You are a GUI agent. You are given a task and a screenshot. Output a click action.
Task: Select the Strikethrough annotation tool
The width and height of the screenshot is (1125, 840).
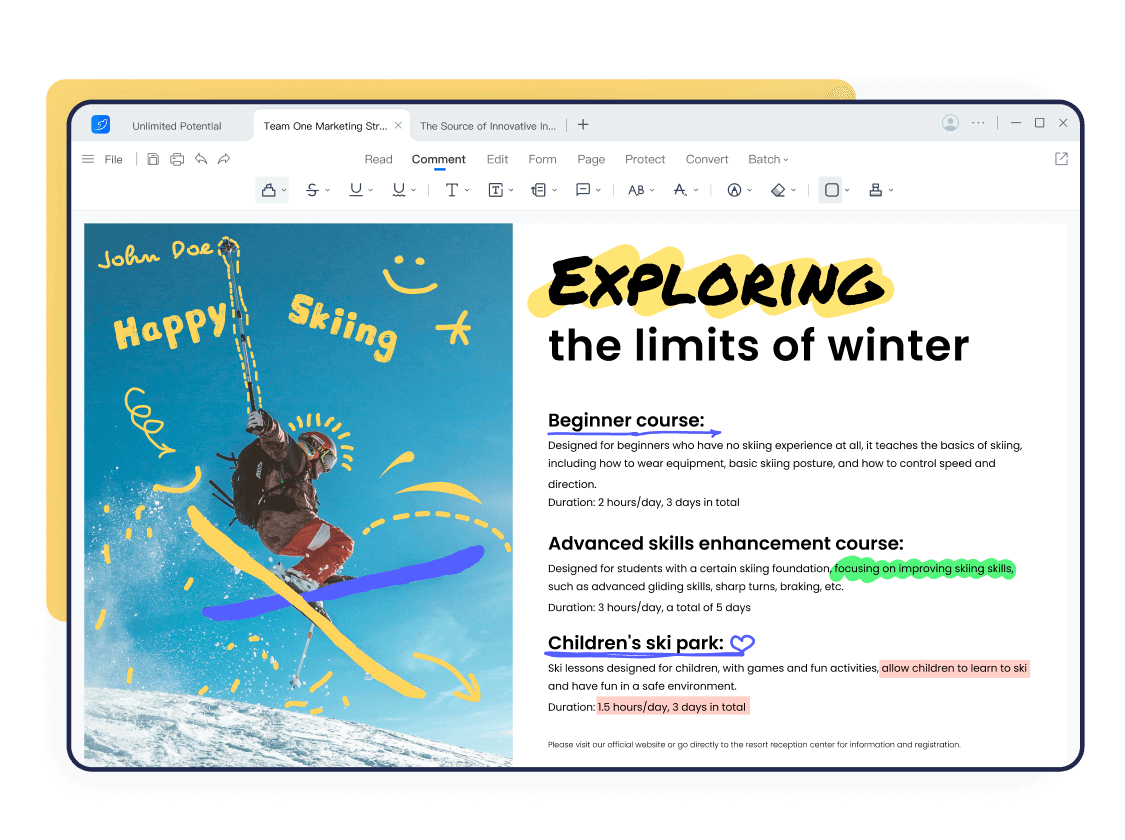coord(312,190)
